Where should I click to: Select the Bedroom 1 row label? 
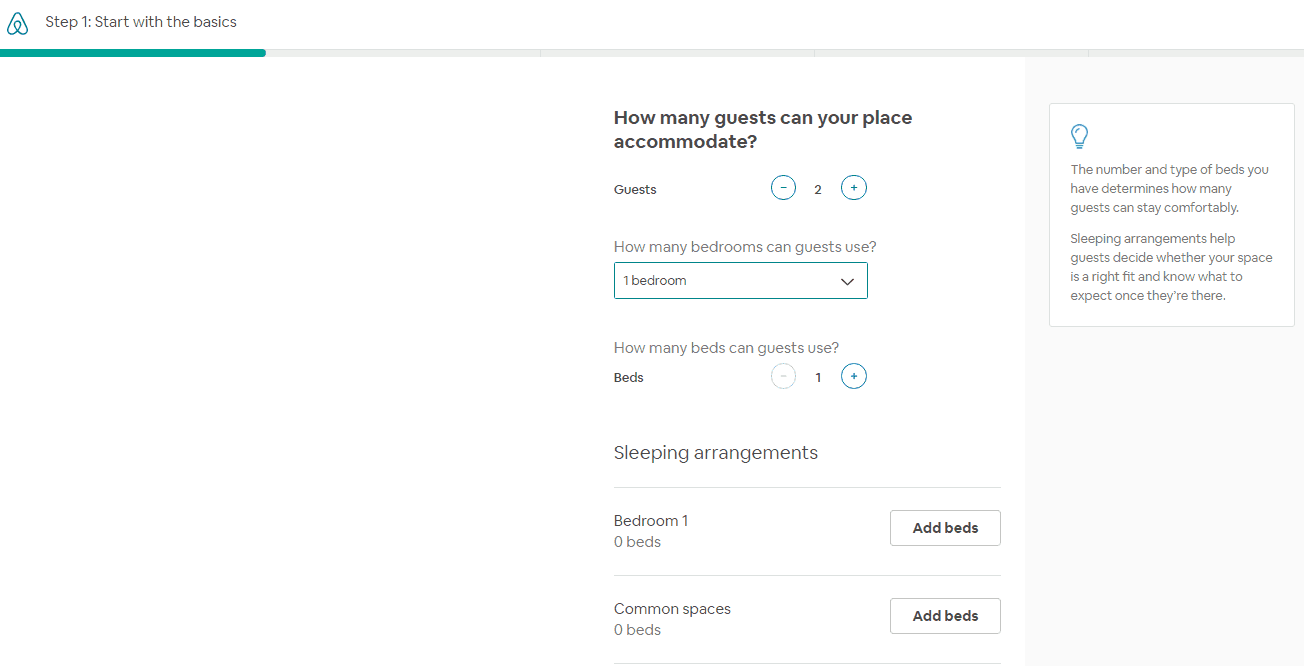point(651,521)
